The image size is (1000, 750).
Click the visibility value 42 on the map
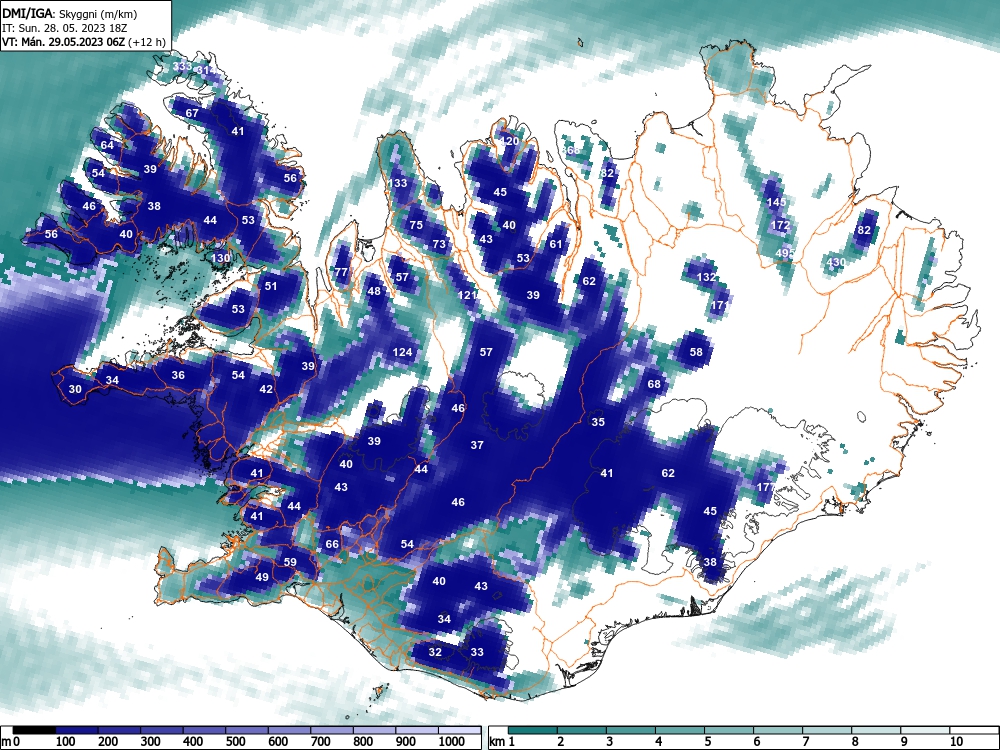click(266, 389)
